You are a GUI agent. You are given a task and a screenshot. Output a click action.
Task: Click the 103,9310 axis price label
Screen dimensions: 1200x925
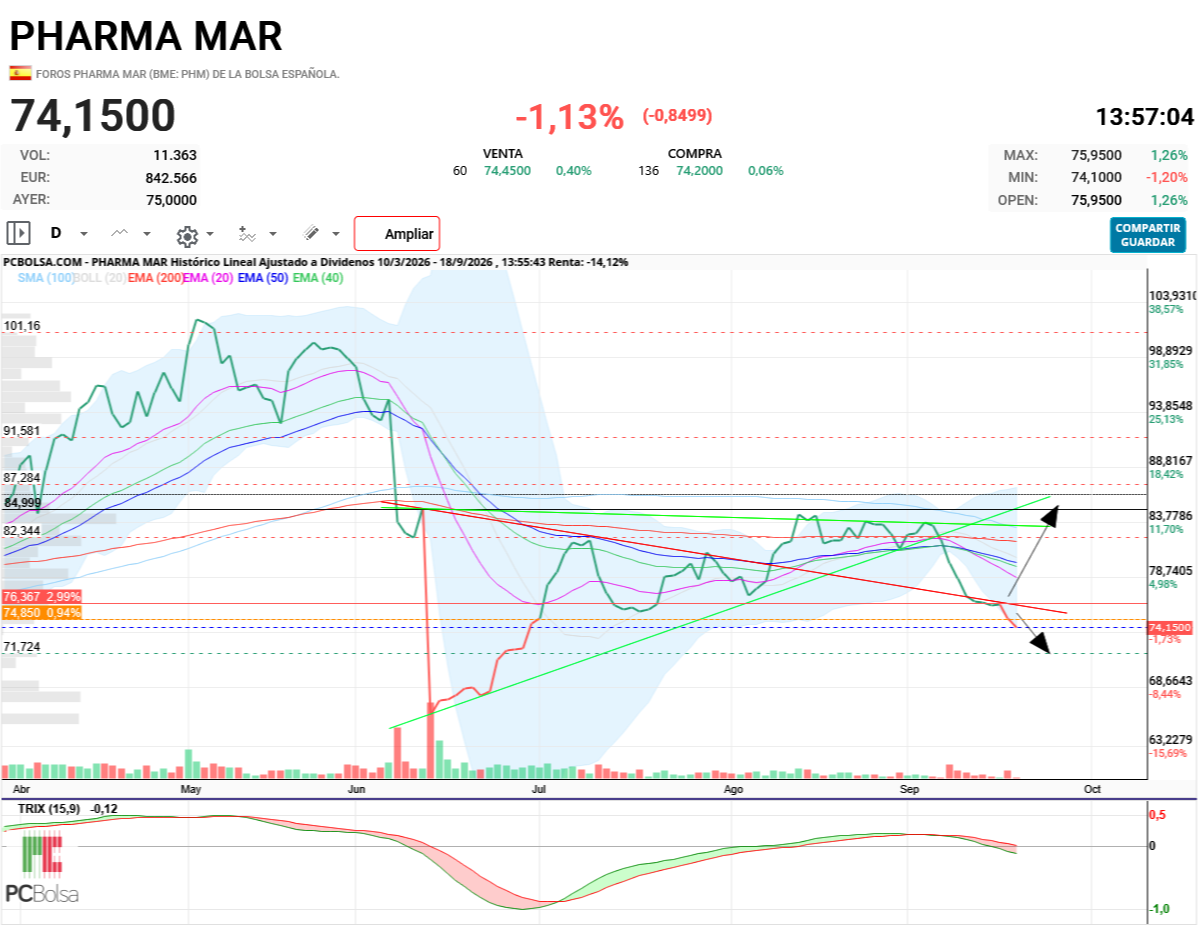(1172, 296)
